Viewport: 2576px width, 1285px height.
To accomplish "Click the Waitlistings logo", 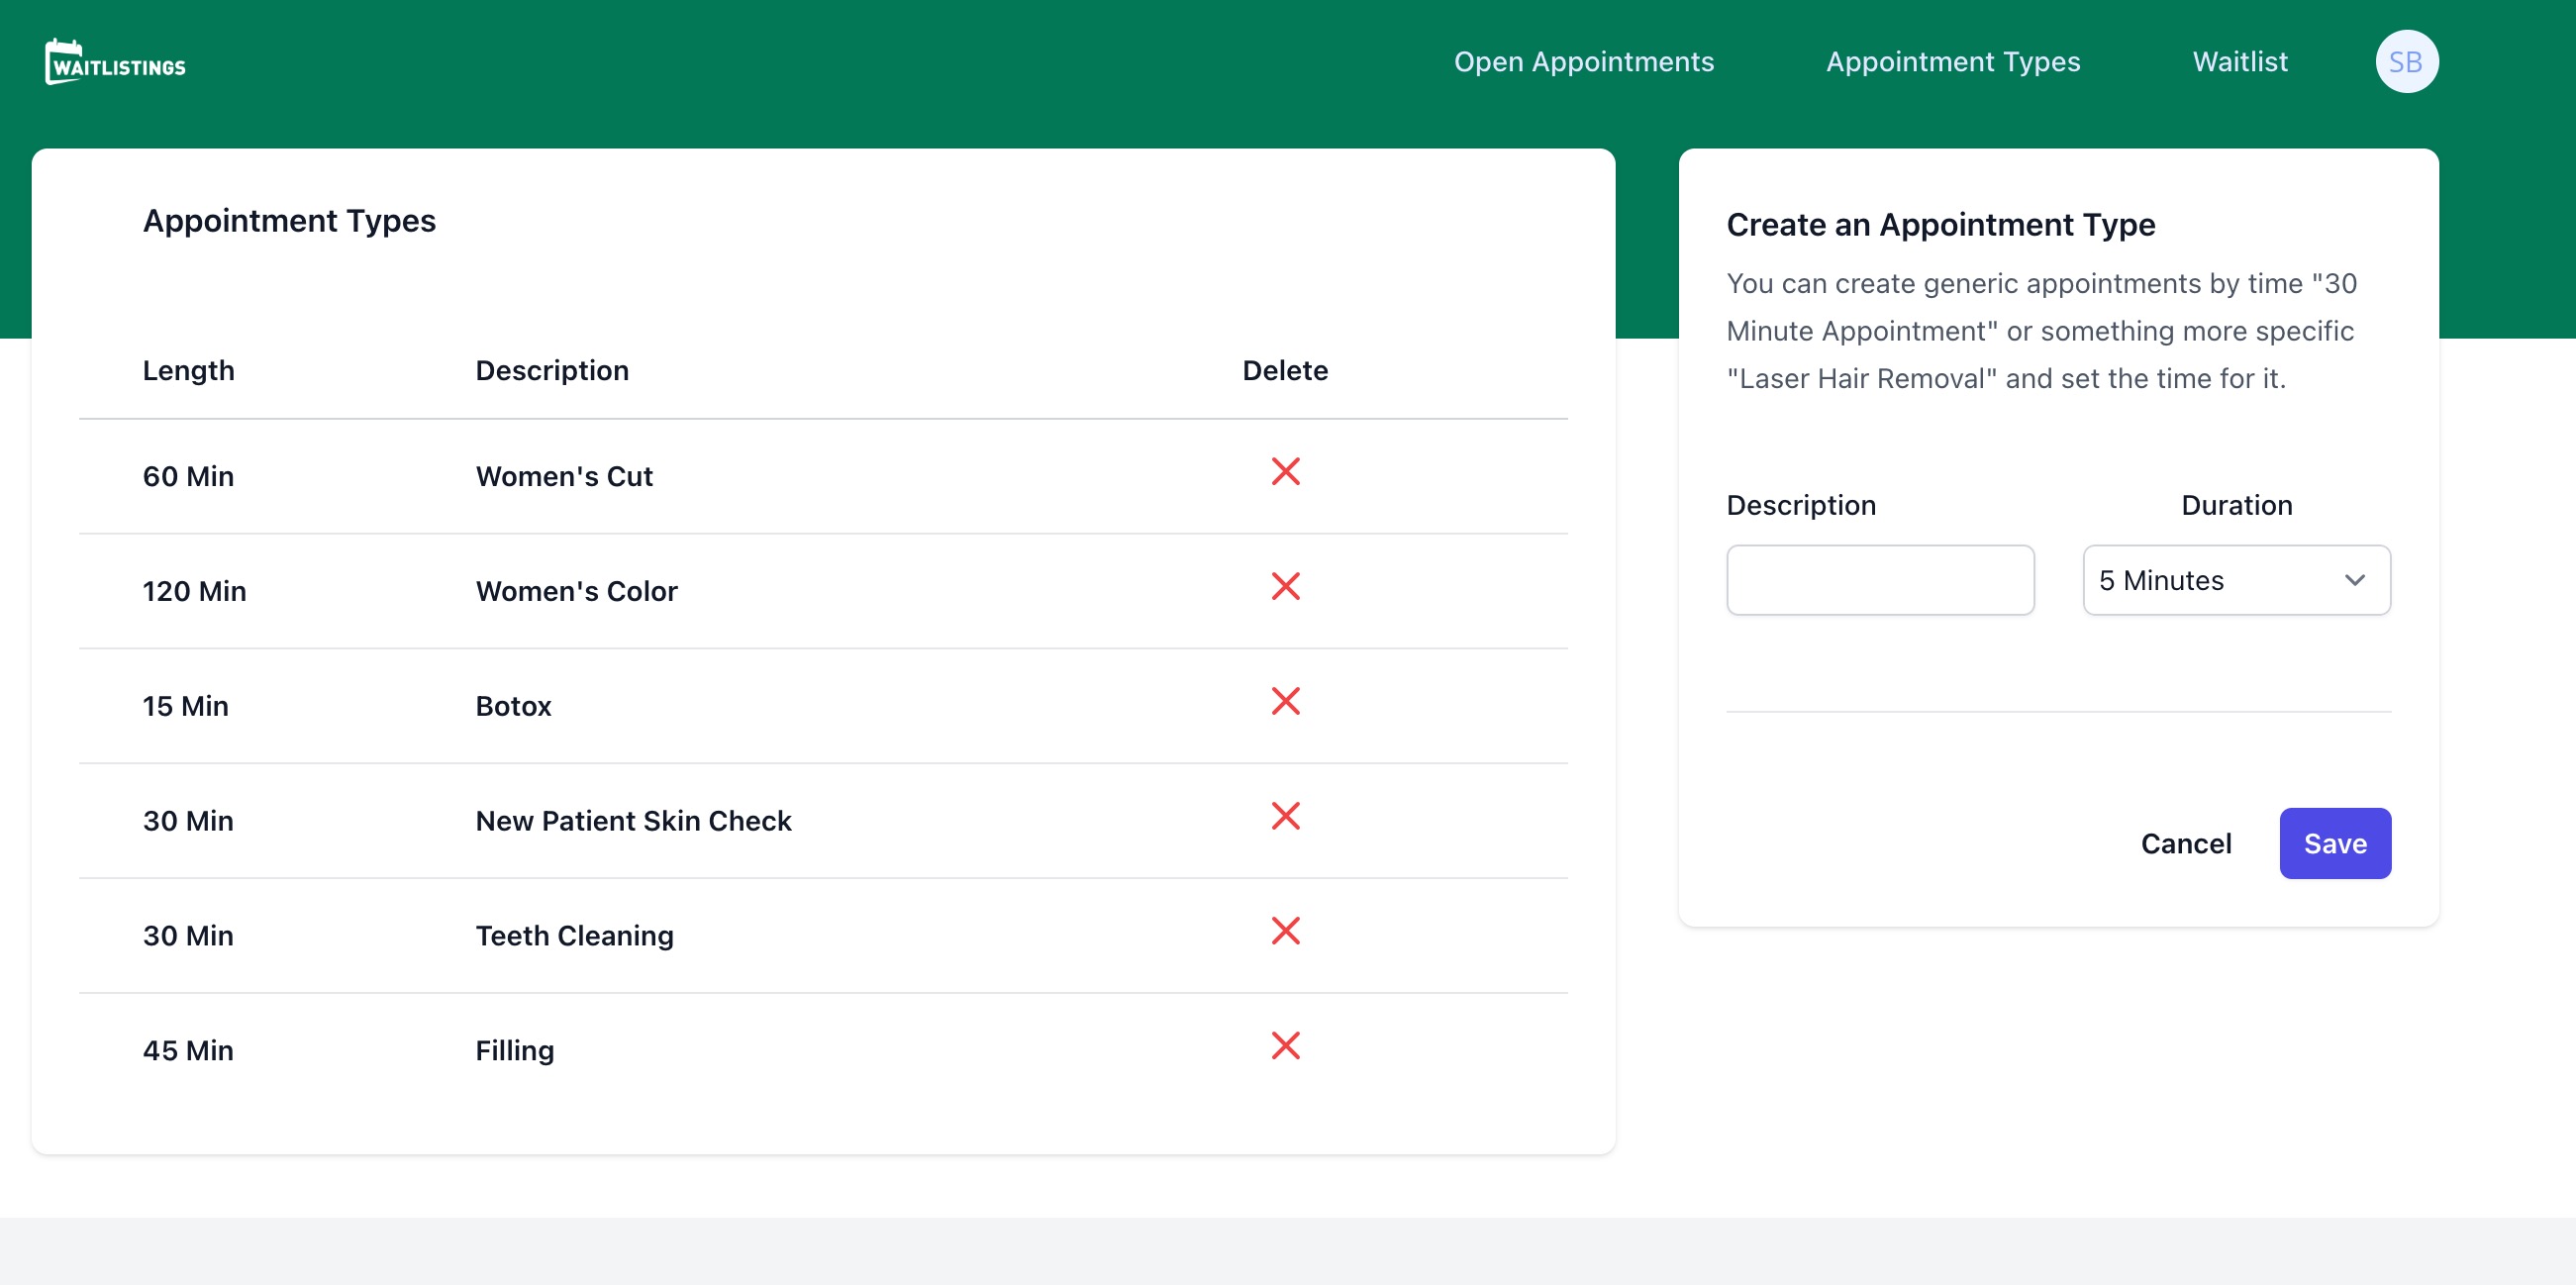I will tap(115, 62).
